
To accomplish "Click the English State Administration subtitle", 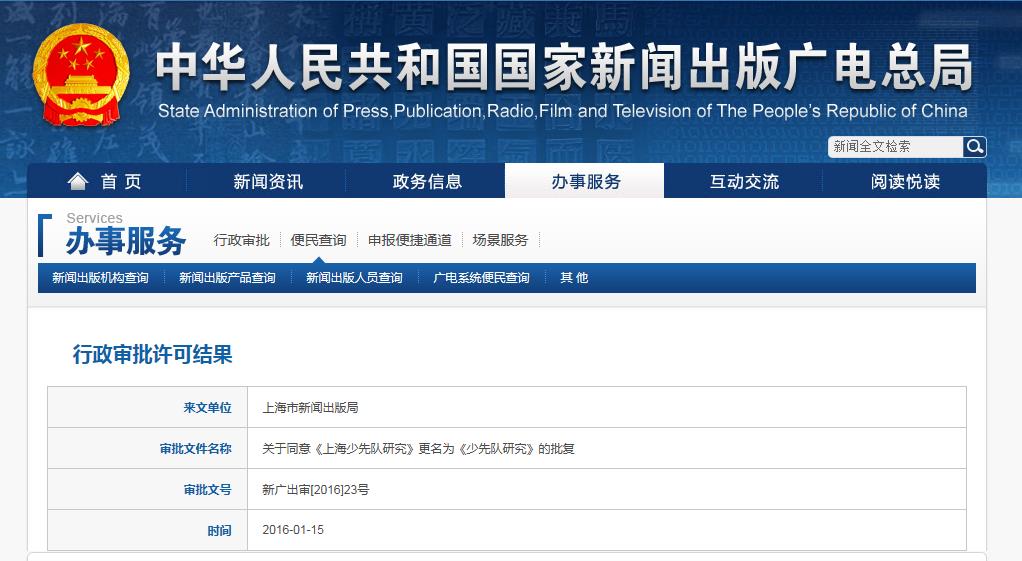I will pos(562,111).
